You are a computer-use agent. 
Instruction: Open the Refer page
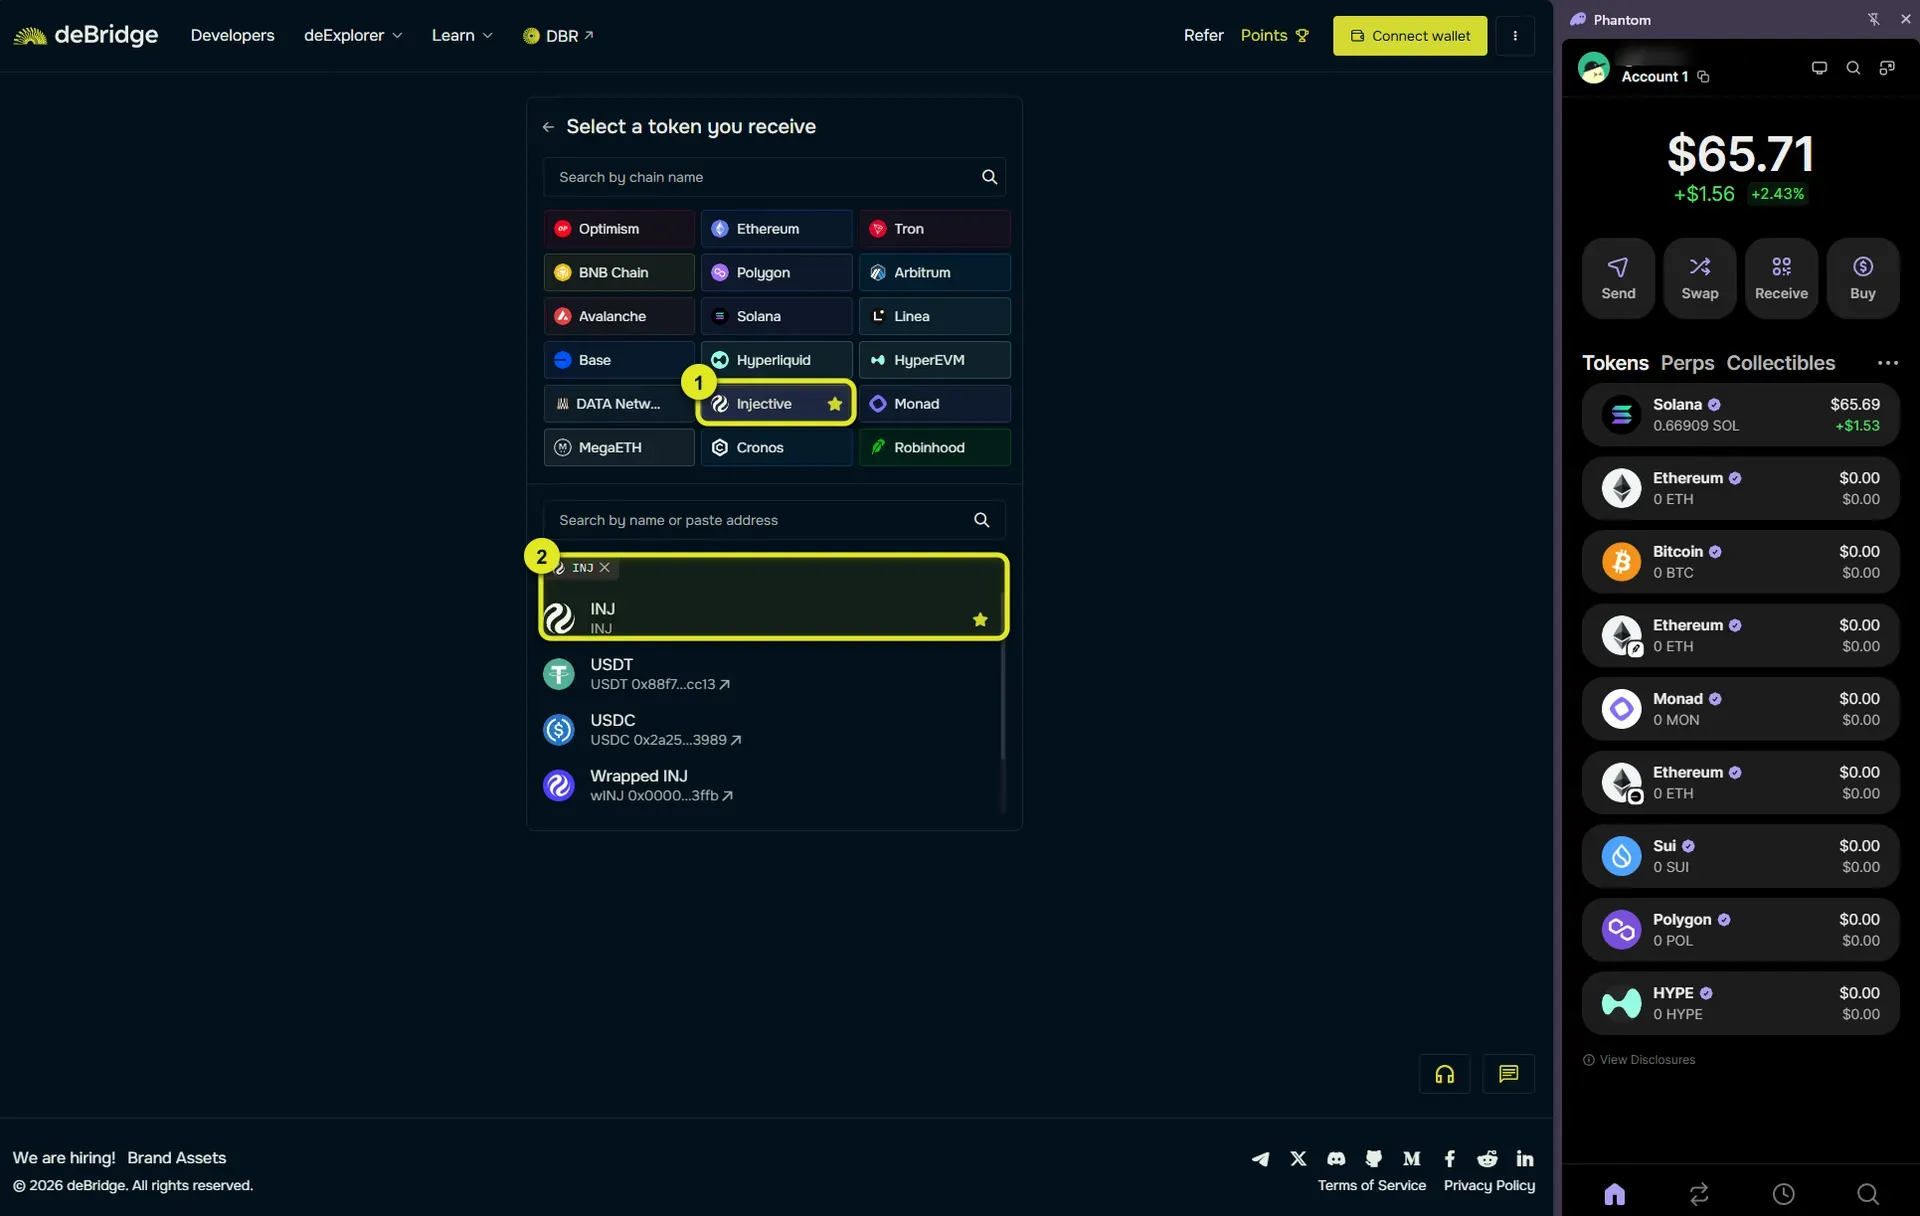pos(1203,35)
